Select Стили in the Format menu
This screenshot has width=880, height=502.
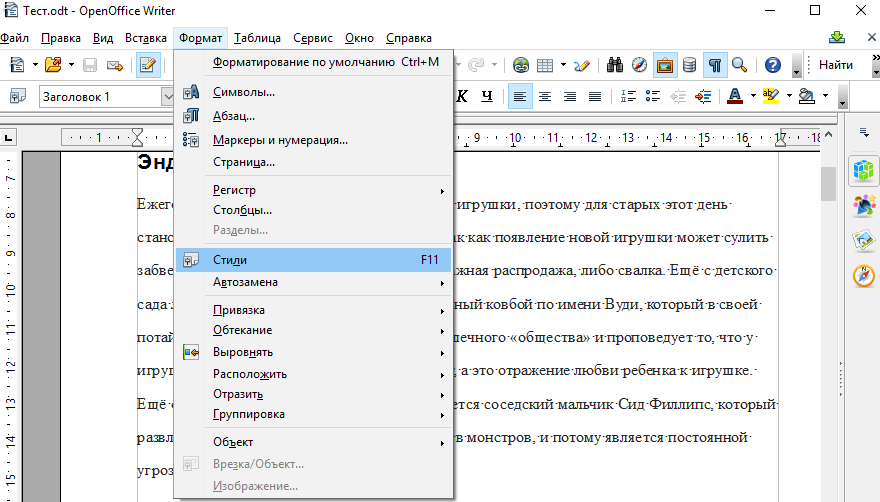pos(230,260)
